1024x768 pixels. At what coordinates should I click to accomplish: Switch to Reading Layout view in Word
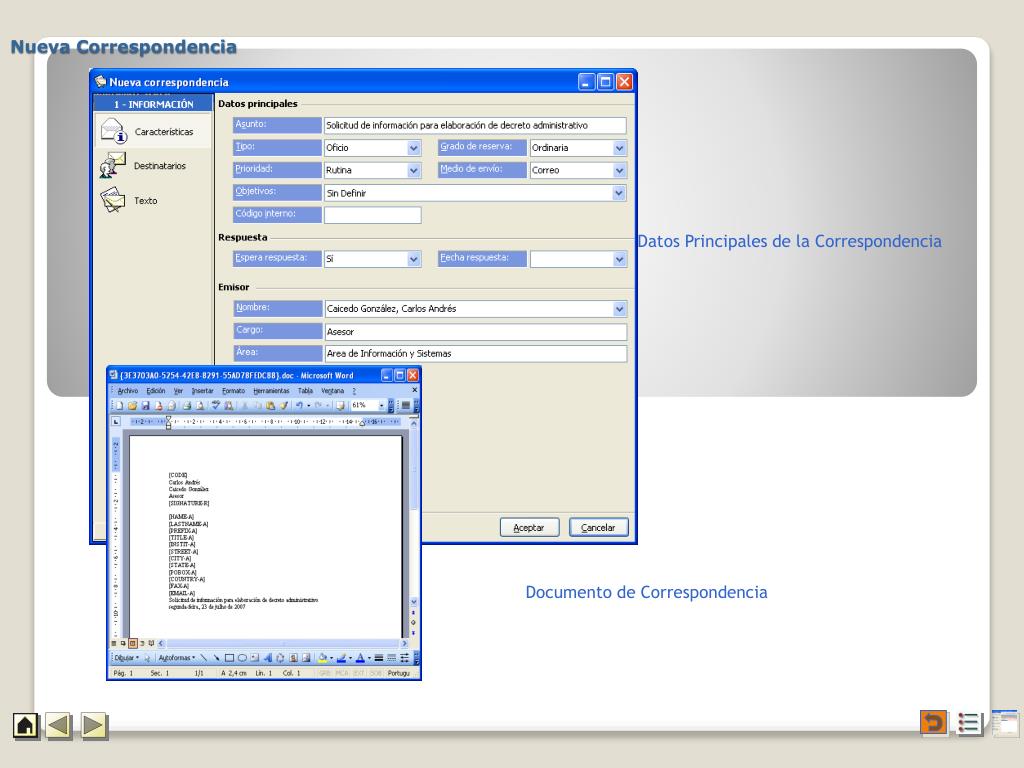pos(152,643)
